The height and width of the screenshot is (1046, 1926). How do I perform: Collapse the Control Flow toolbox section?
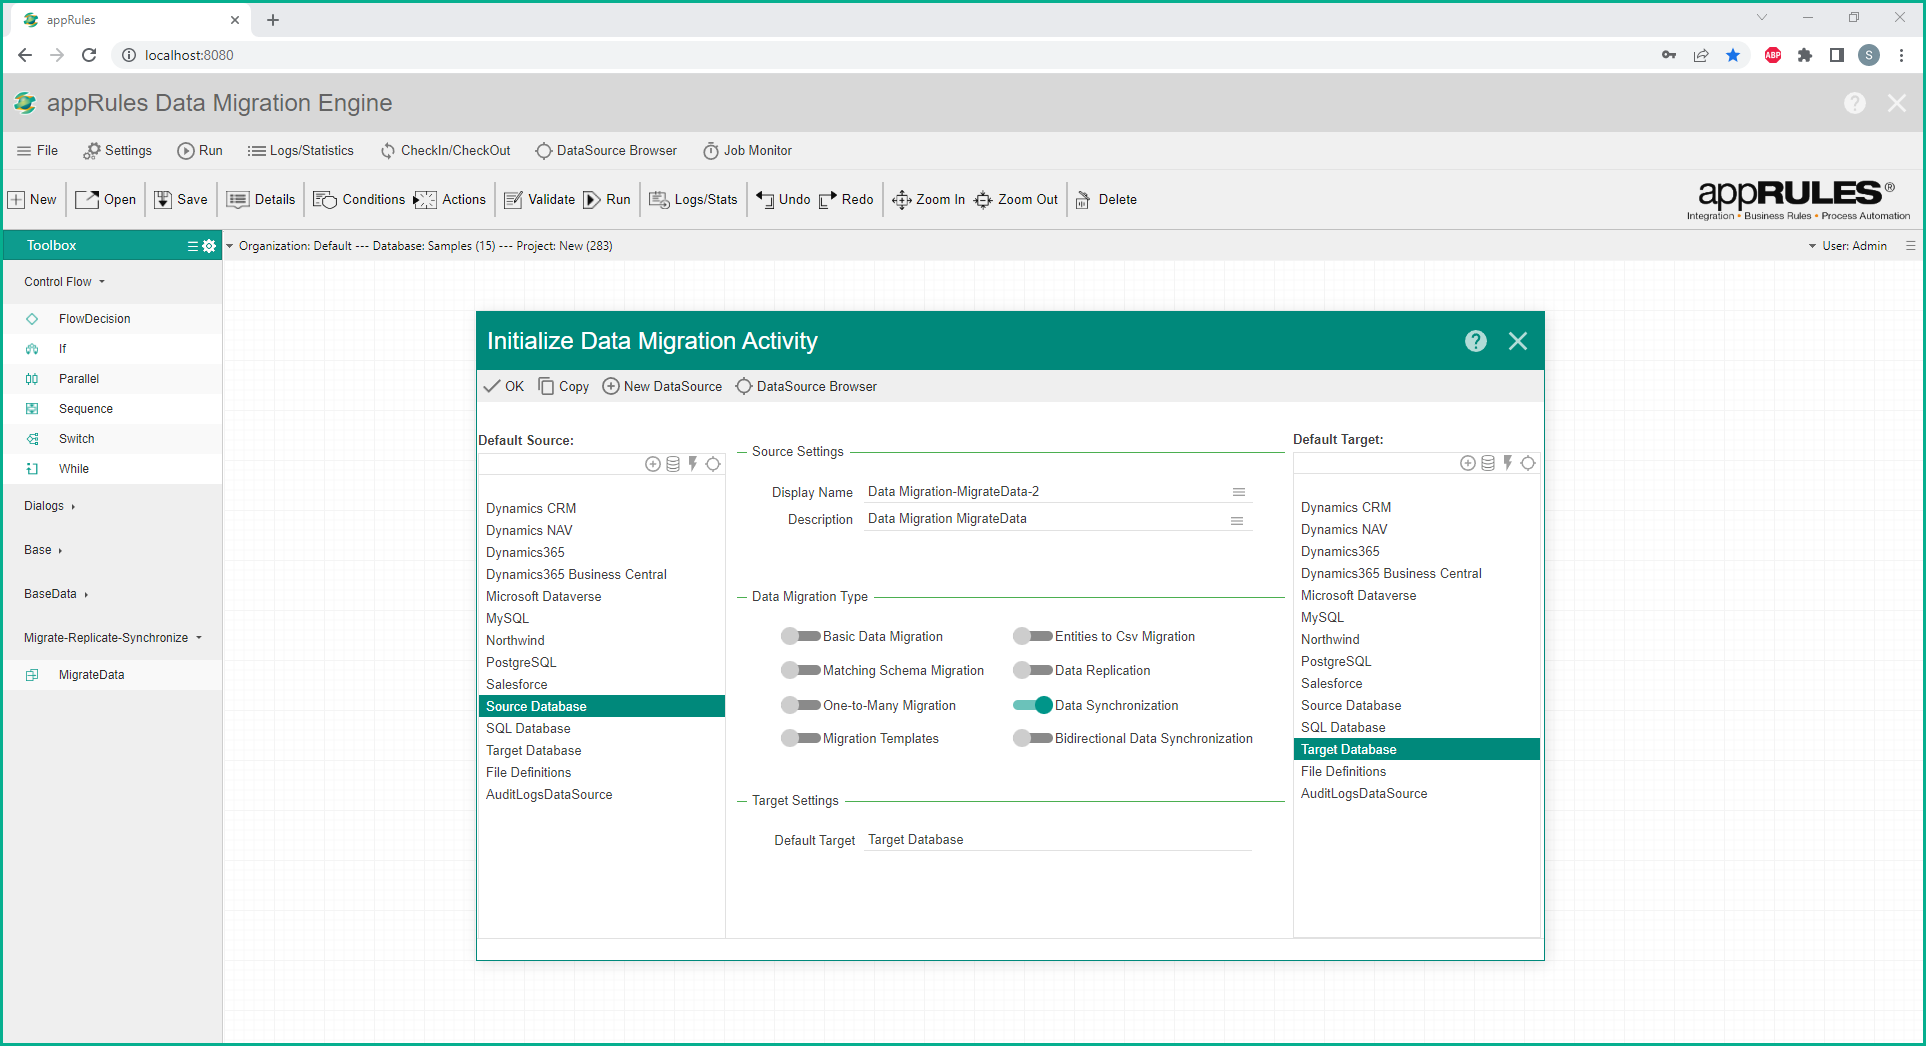[64, 282]
